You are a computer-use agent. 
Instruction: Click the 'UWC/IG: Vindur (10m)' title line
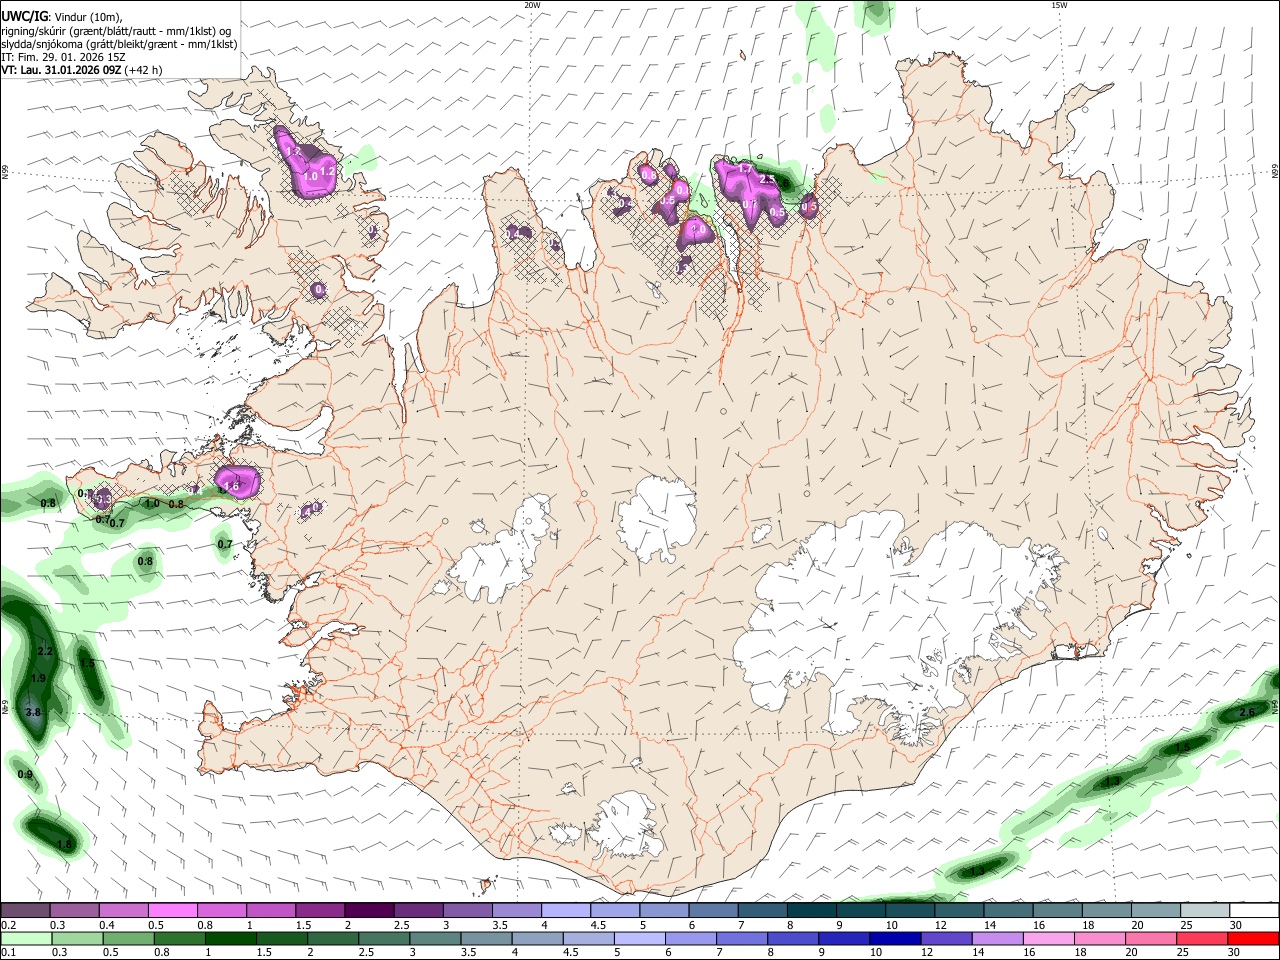[61, 17]
